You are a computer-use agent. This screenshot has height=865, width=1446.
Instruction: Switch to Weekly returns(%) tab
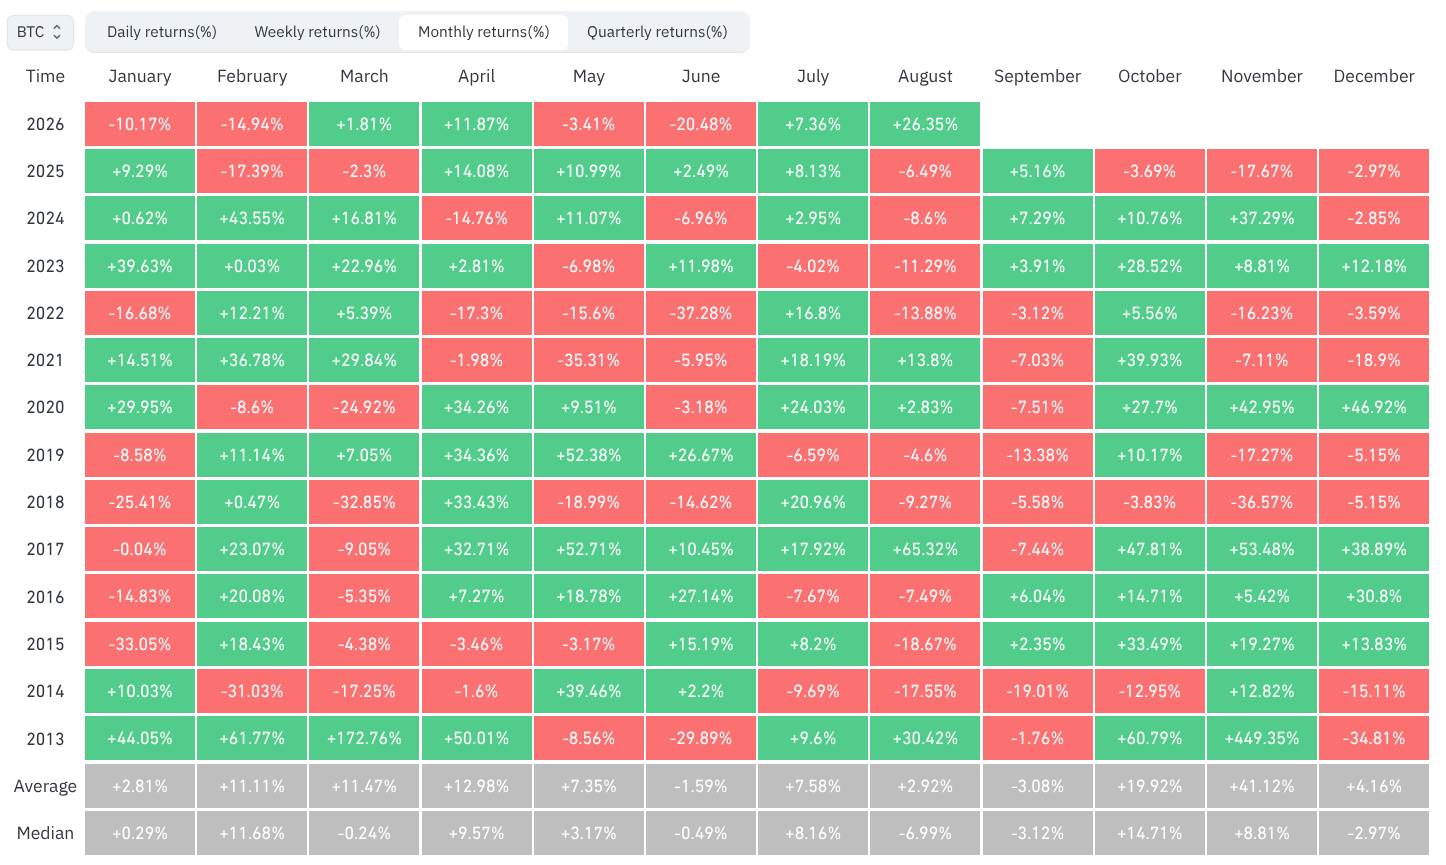[317, 32]
